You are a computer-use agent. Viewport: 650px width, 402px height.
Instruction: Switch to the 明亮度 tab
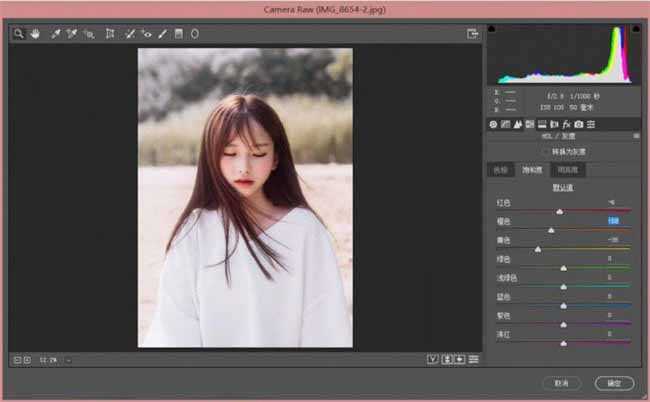[x=568, y=170]
